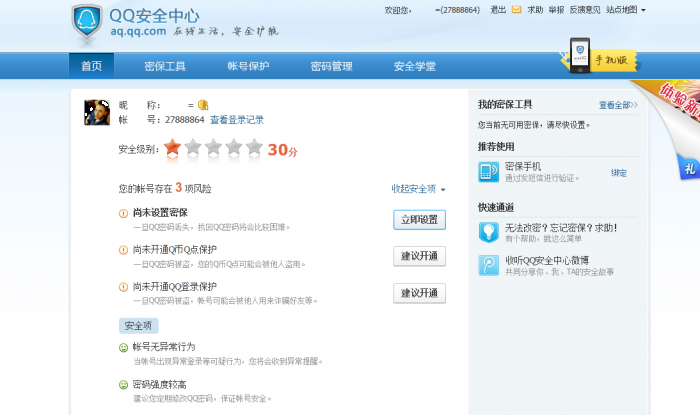The height and width of the screenshot is (415, 700).
Task: Open the mail envelope icon in top bar
Action: click(516, 9)
